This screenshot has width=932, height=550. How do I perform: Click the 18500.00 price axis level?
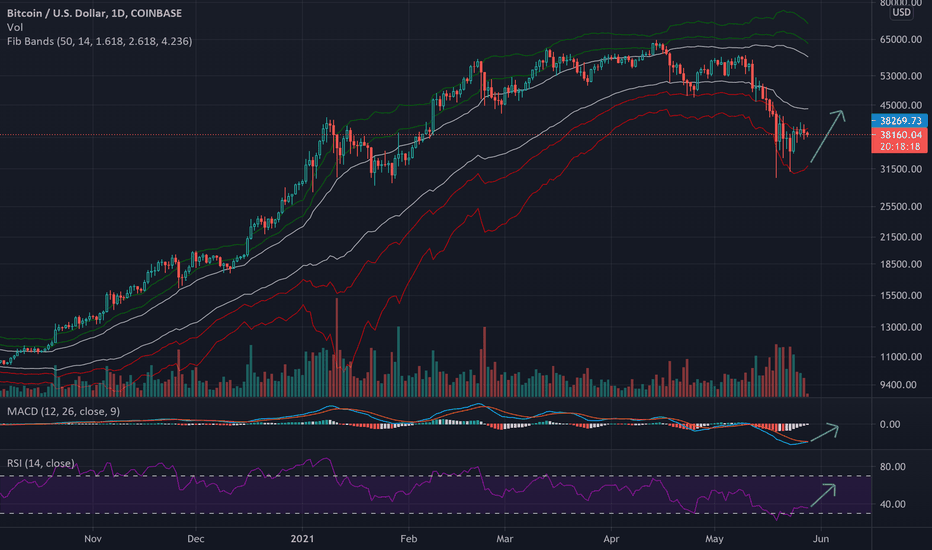click(901, 265)
